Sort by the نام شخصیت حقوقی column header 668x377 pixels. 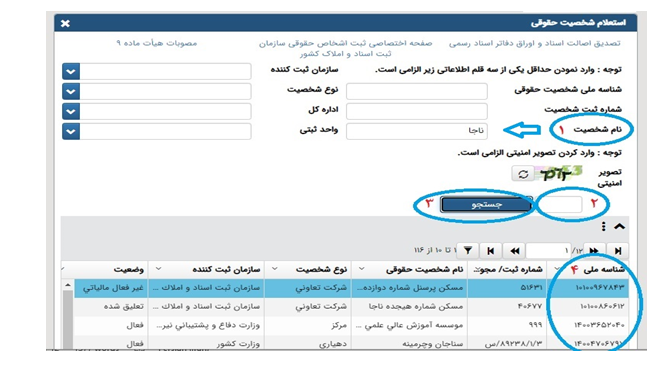point(424,270)
